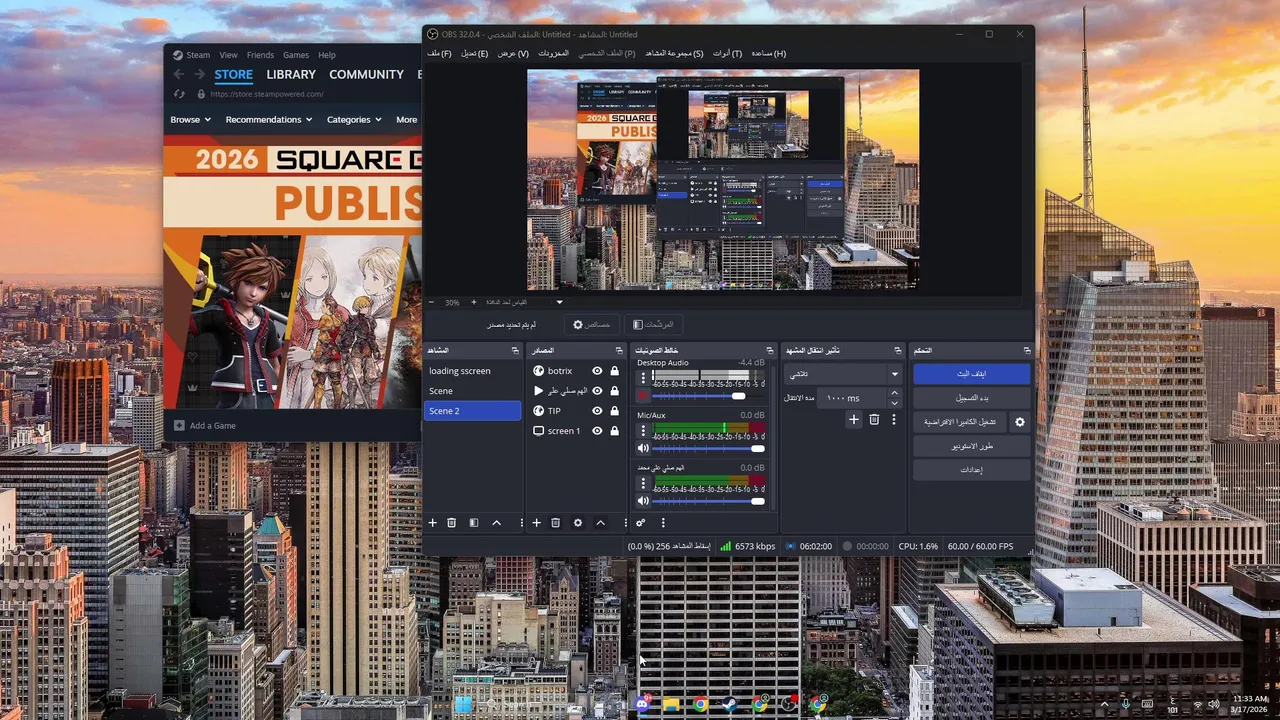Screen dimensions: 1280x720
Task: Add a source with plus icon in Sources panel
Action: [536, 523]
